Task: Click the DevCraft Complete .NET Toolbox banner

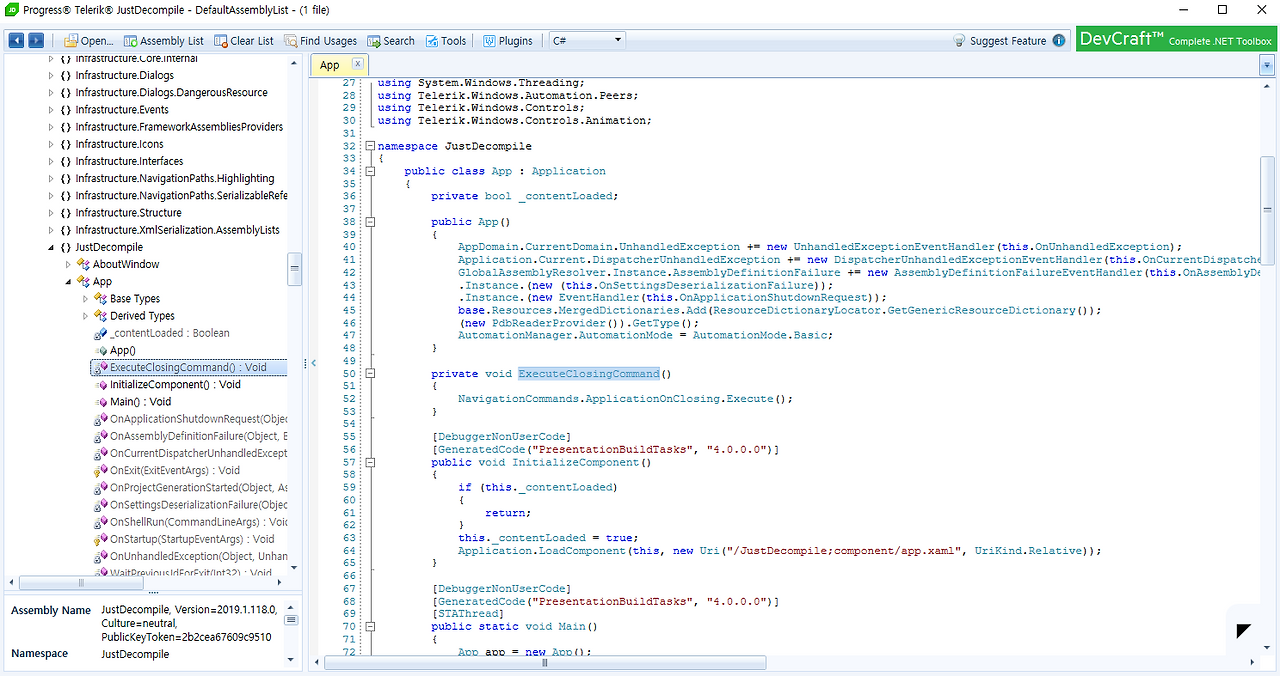Action: [x=1177, y=40]
